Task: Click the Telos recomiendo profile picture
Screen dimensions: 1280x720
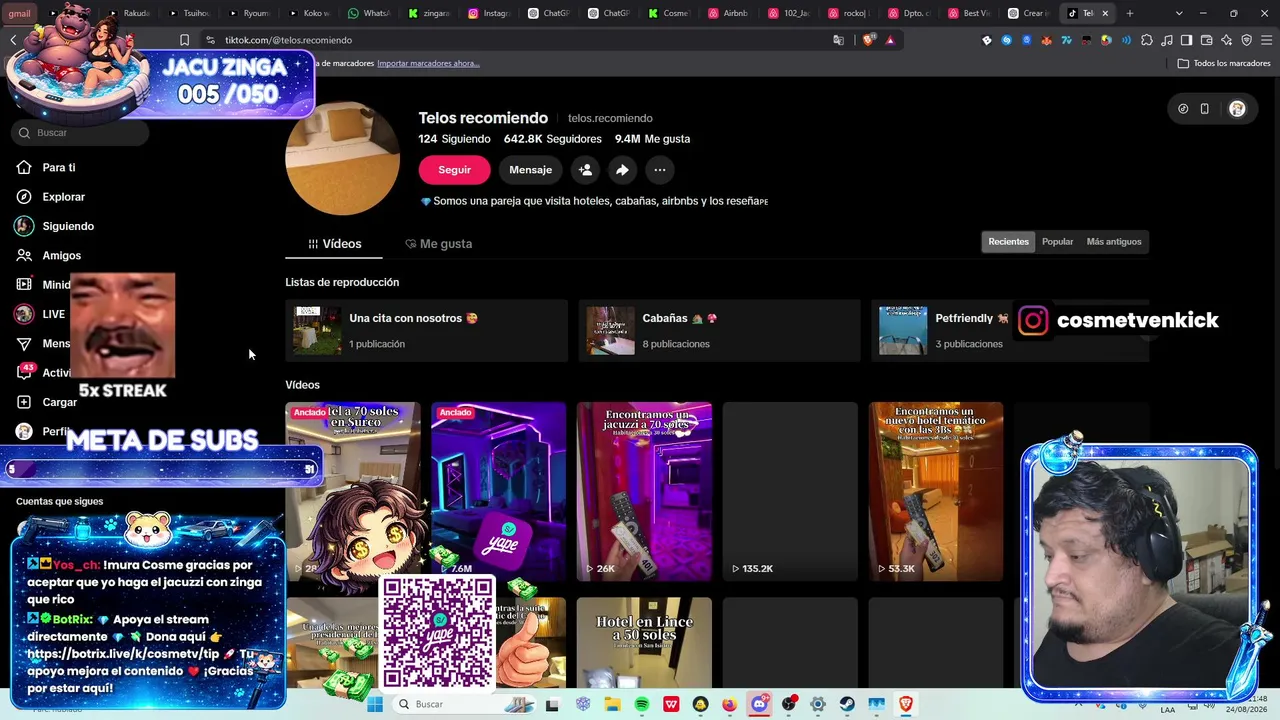Action: [x=342, y=158]
